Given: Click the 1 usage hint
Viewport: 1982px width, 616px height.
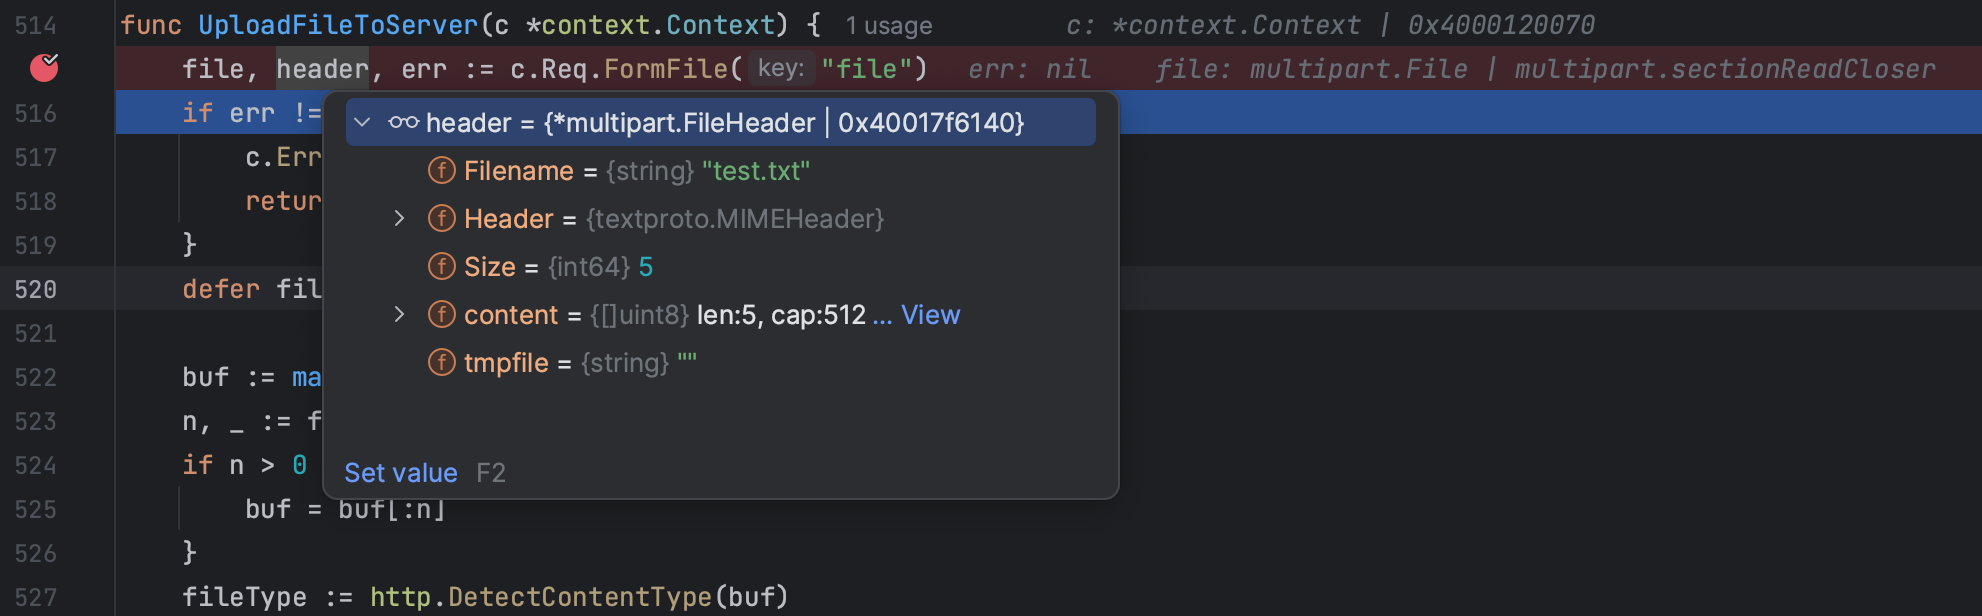Looking at the screenshot, I should (888, 26).
